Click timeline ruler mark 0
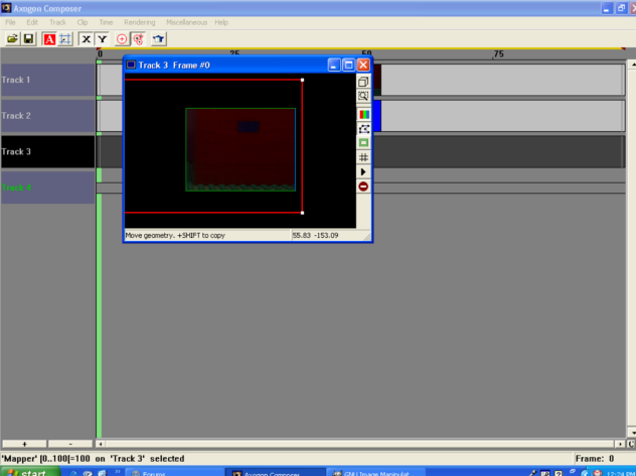This screenshot has height=476, width=636. point(100,54)
